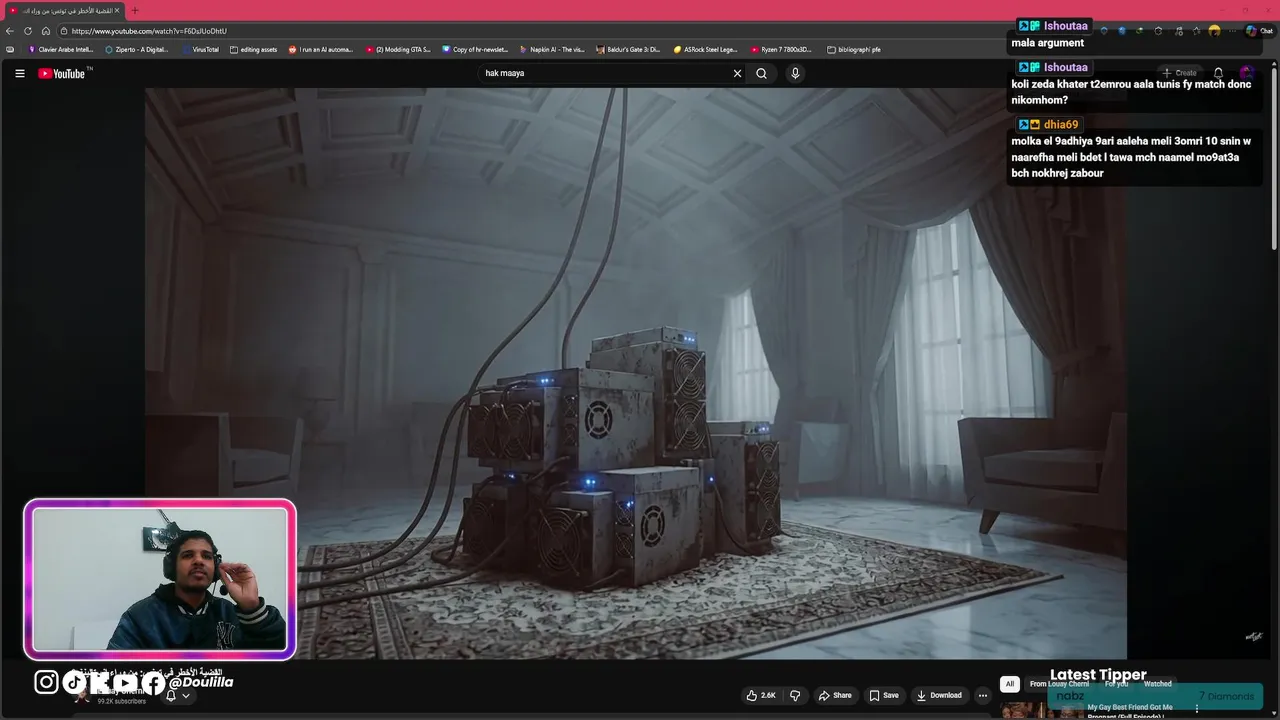The width and height of the screenshot is (1280, 720).
Task: Open the YouTube hamburger guide menu
Action: point(19,73)
